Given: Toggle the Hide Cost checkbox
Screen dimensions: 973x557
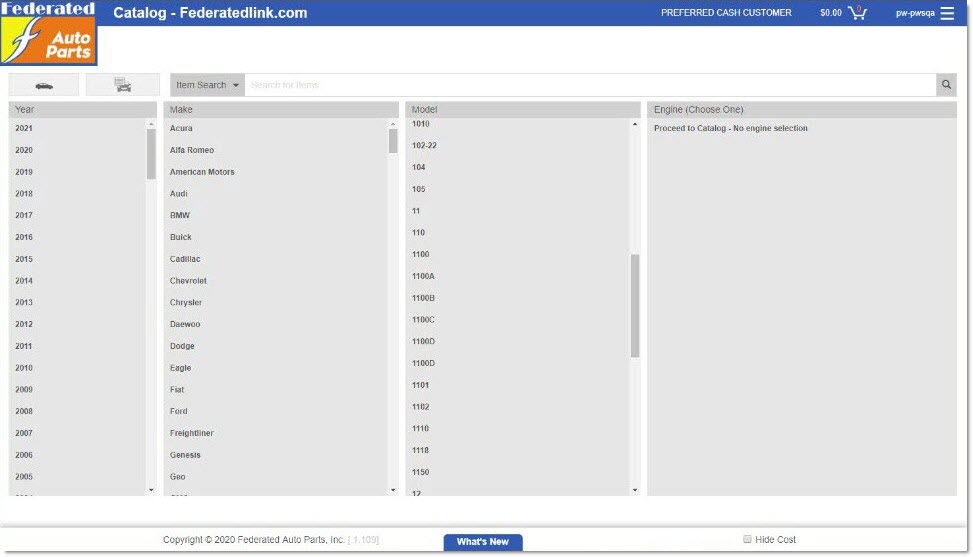Looking at the screenshot, I should click(x=747, y=540).
